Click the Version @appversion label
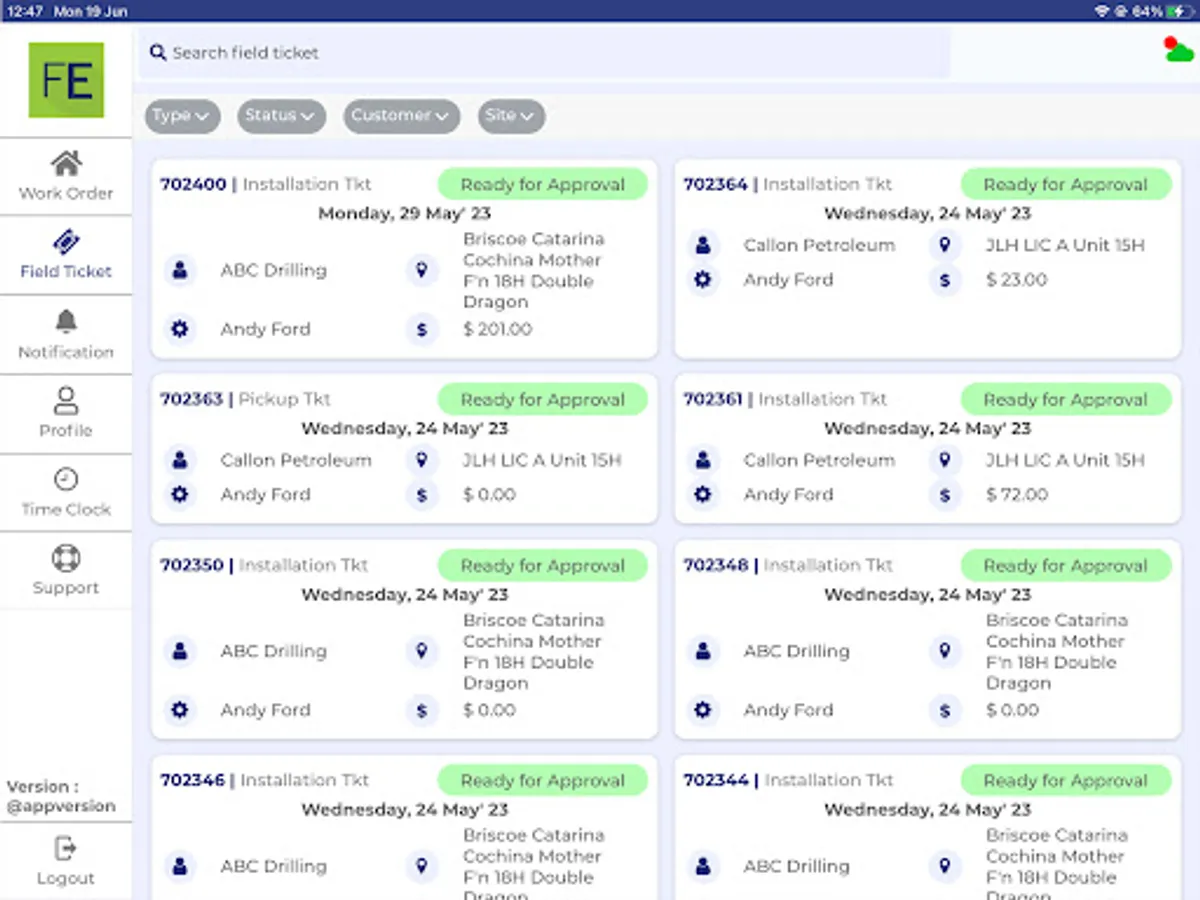Image resolution: width=1200 pixels, height=900 pixels. pos(61,796)
